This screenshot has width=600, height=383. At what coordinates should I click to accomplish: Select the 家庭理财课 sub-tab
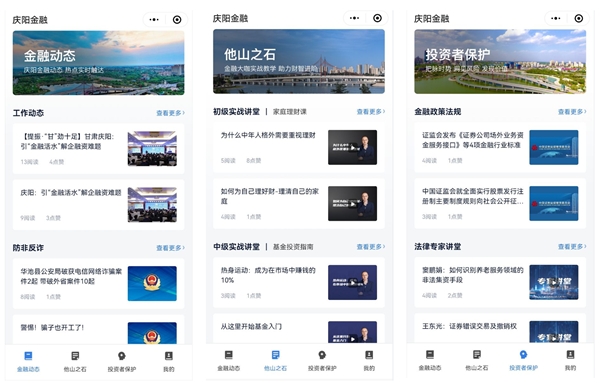(290, 112)
